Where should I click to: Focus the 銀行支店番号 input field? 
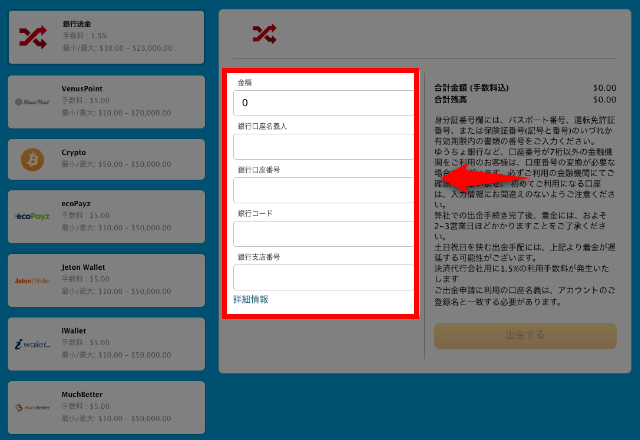point(324,277)
